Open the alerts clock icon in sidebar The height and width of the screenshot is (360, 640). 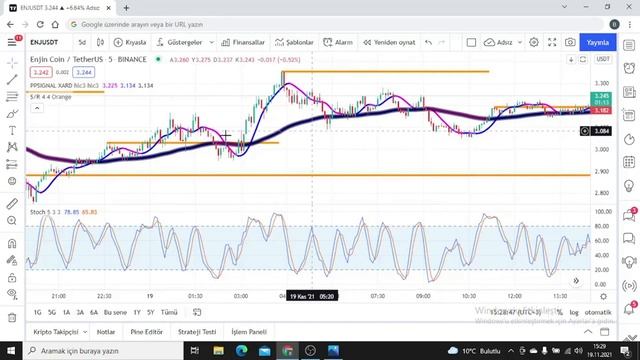(x=629, y=68)
